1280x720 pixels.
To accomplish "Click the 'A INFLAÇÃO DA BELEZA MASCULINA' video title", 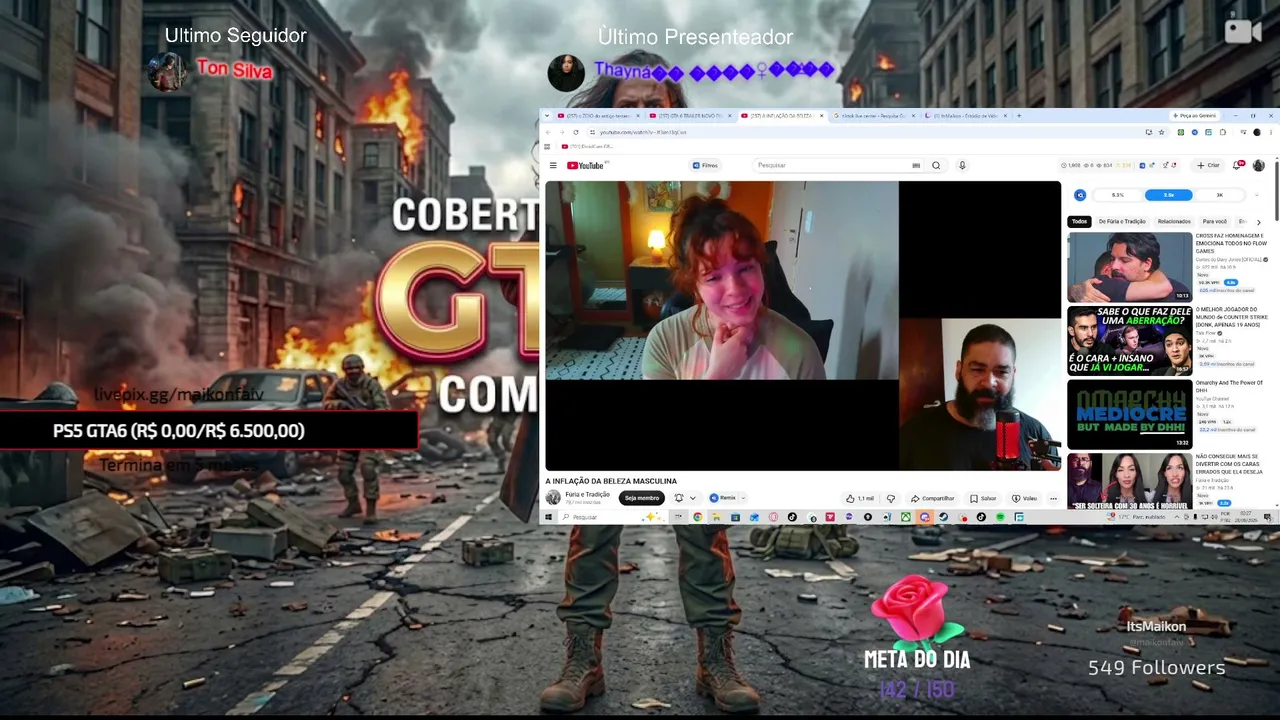I will 611,481.
